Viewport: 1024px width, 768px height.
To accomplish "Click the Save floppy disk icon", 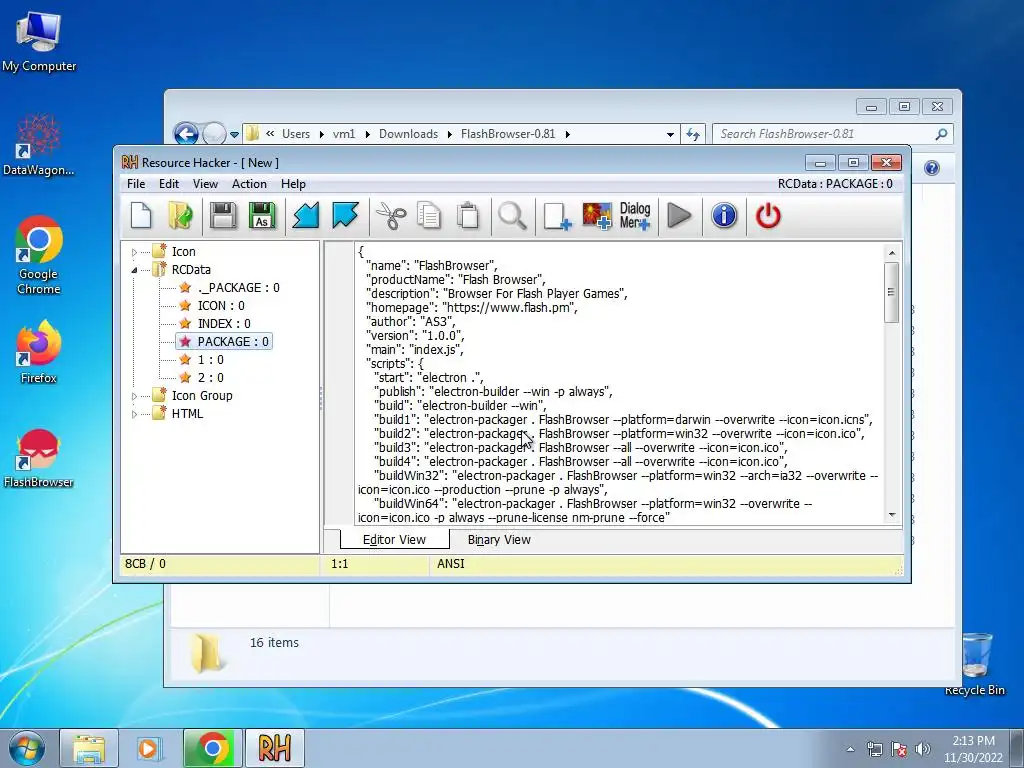I will coord(223,216).
